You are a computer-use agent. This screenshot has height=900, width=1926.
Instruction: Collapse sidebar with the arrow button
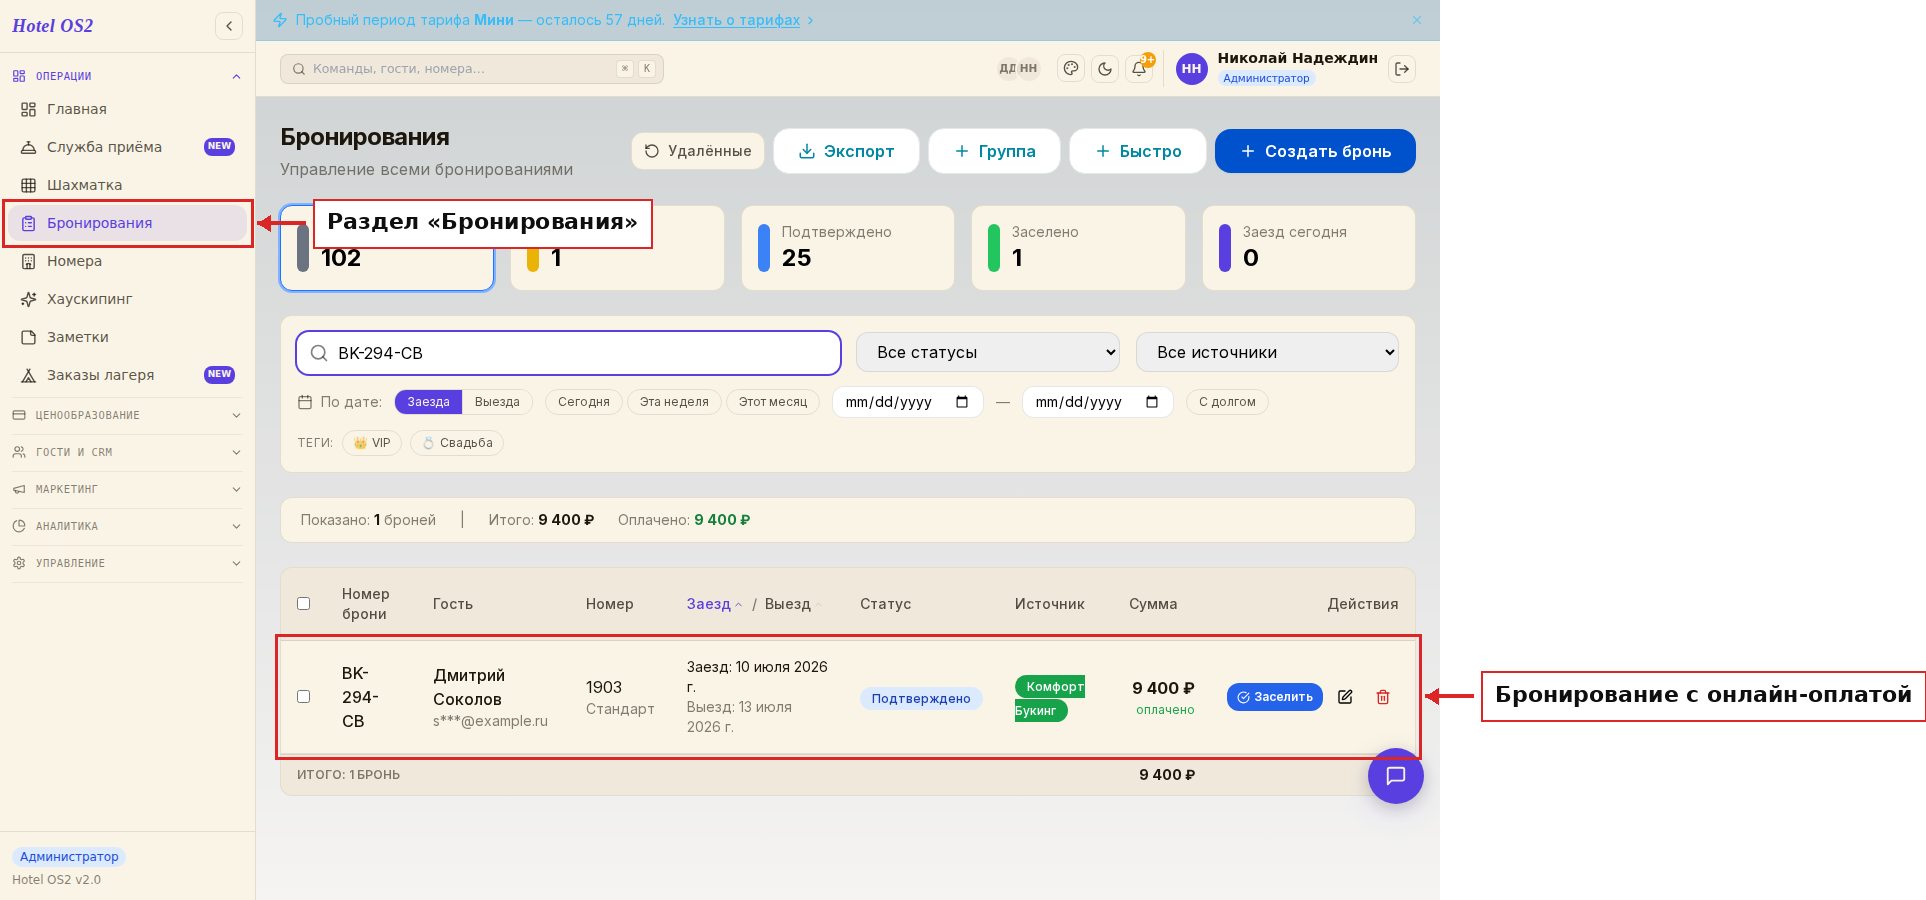coord(229,26)
